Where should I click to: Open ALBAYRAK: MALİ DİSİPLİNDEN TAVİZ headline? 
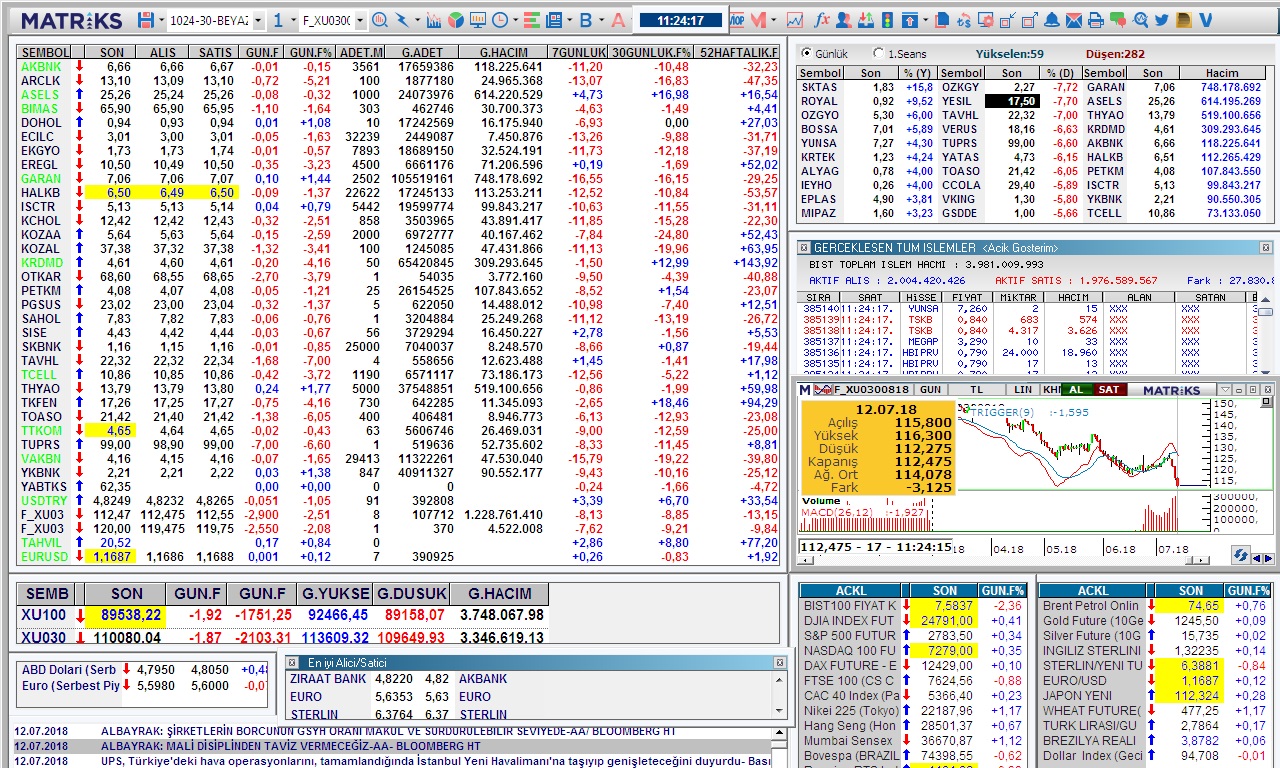(291, 746)
